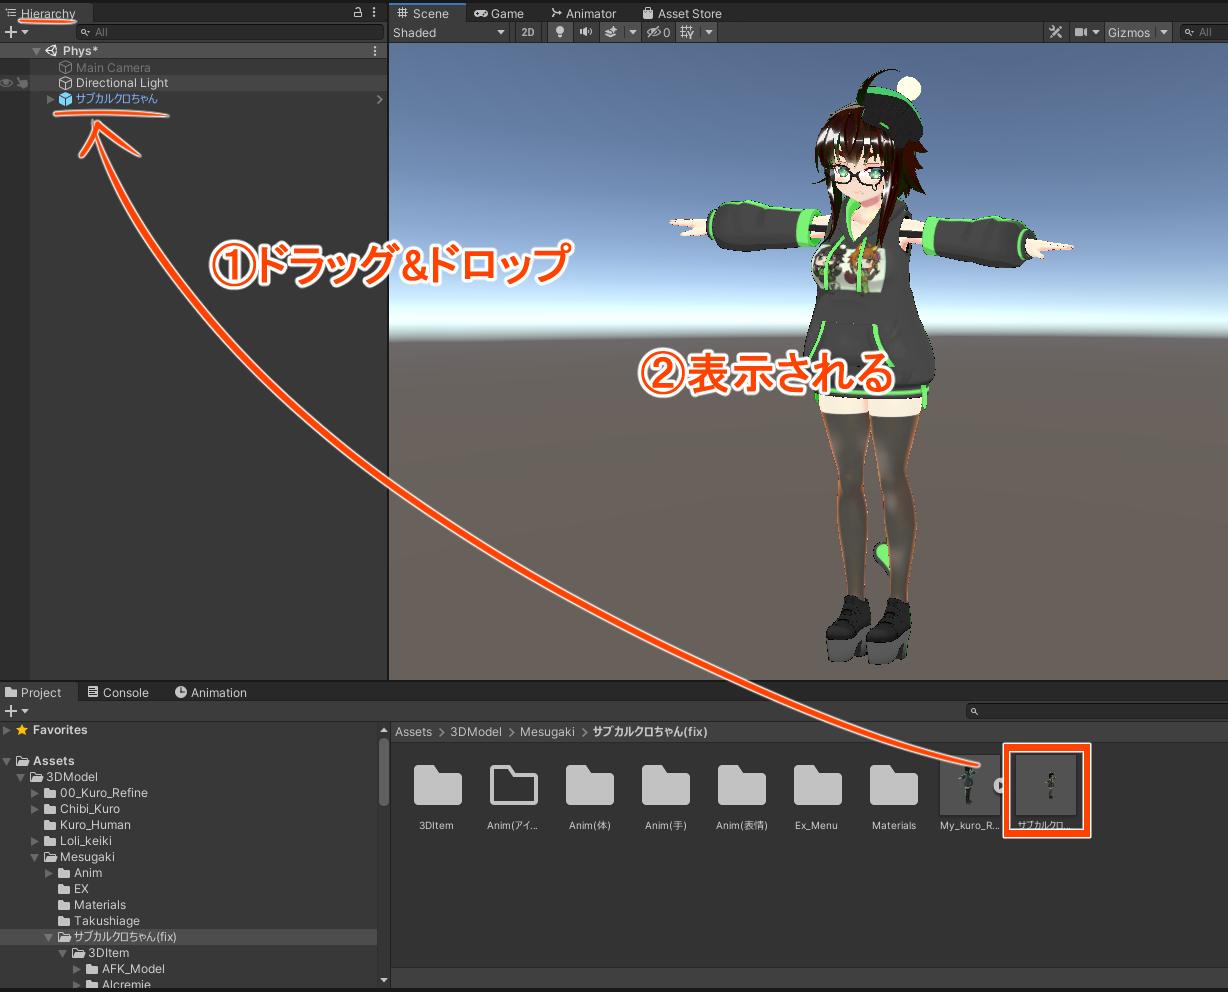Open the Phys scene options menu
1228x992 pixels.
pos(375,51)
